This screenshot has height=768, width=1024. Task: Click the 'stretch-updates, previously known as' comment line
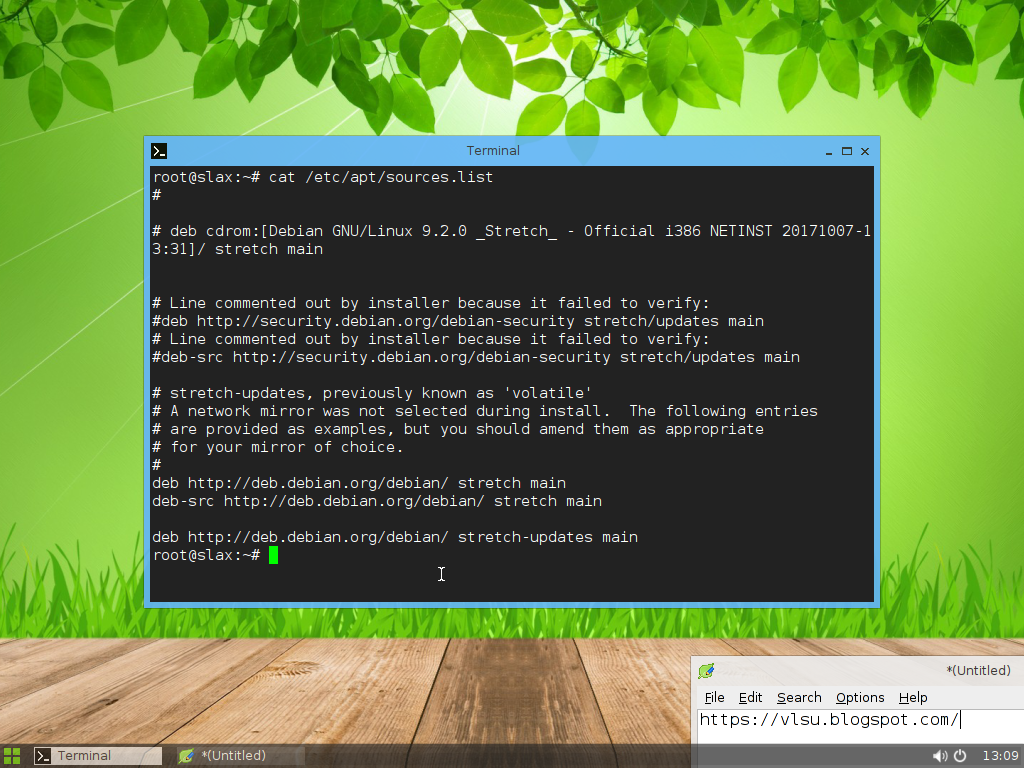(x=372, y=393)
